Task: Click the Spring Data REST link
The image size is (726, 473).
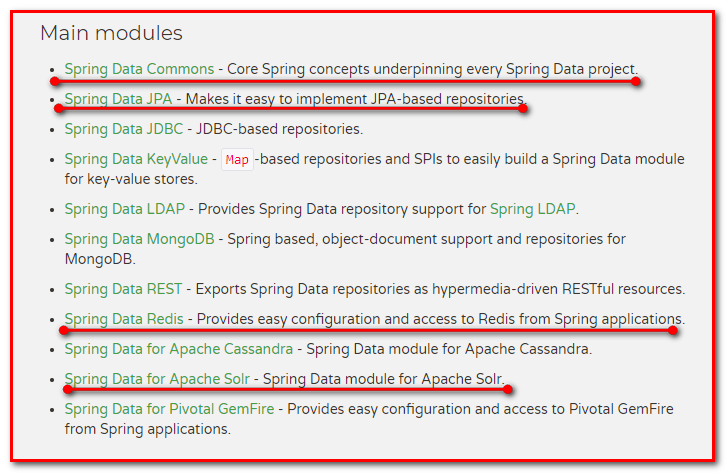Action: click(123, 289)
